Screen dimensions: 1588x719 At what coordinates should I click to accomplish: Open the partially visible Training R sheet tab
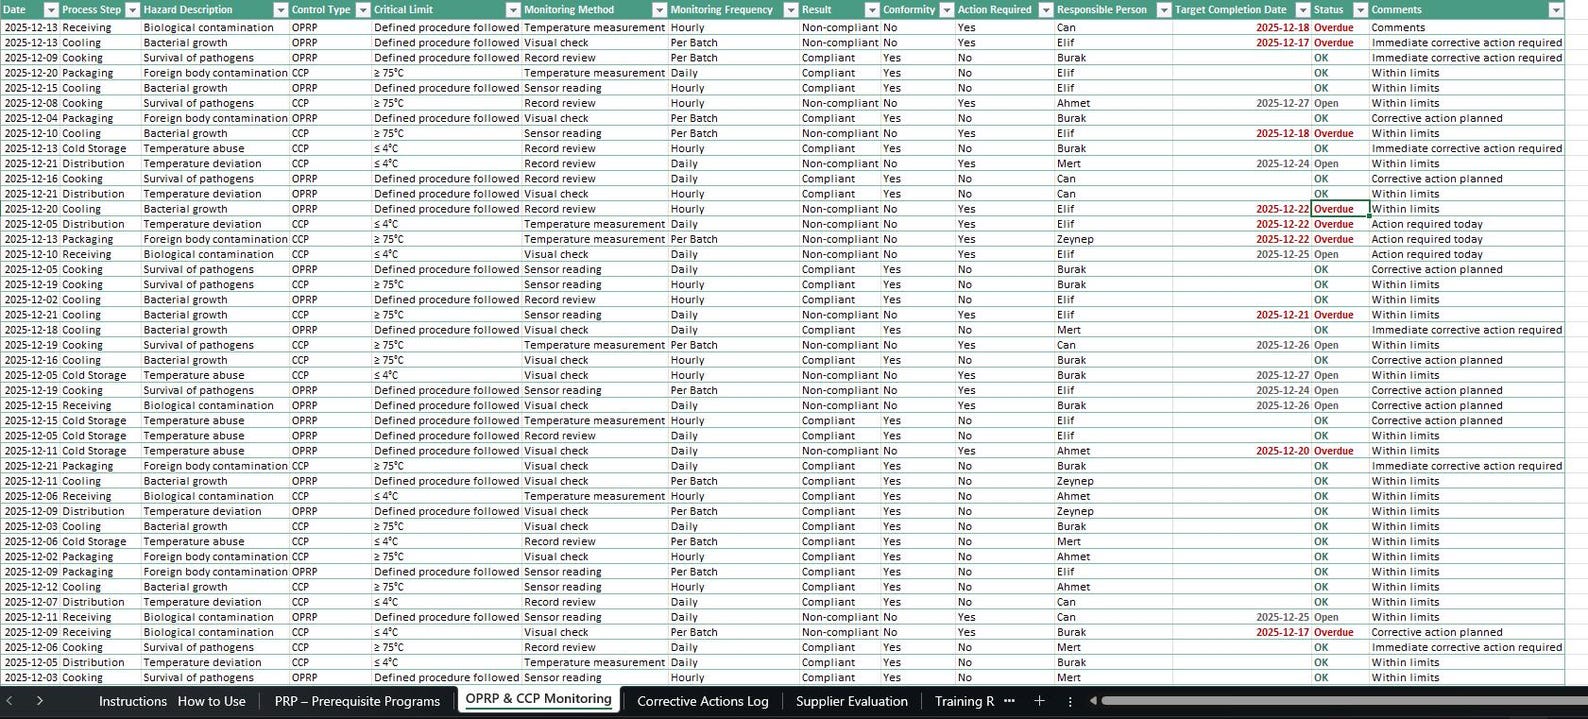(x=964, y=701)
